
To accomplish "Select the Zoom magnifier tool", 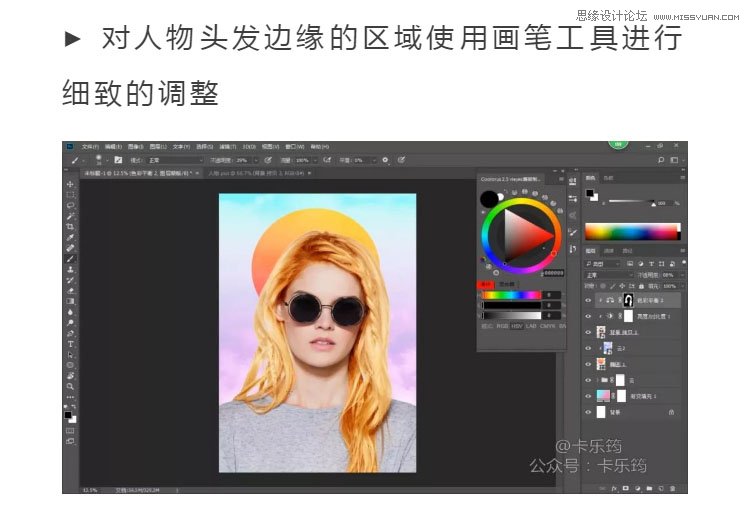I will point(70,386).
